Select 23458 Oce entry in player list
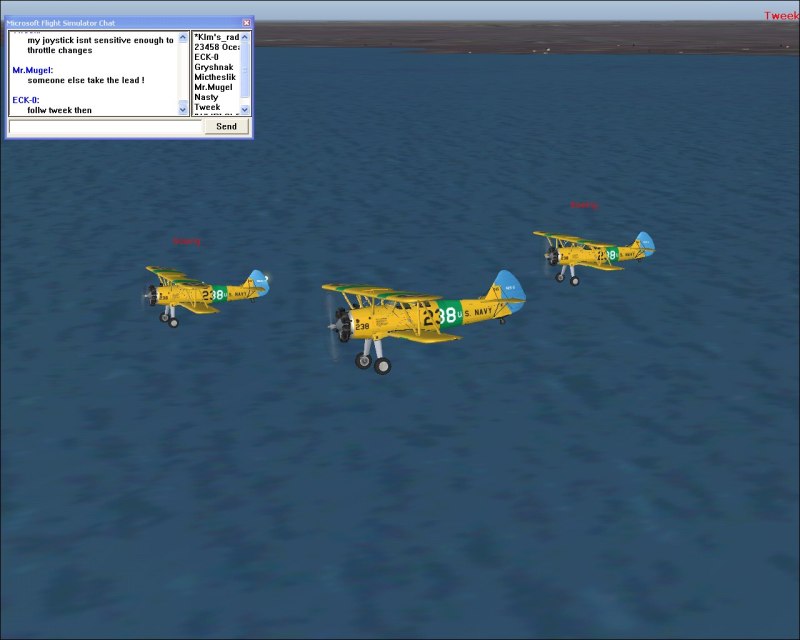This screenshot has width=800, height=640. [x=216, y=47]
